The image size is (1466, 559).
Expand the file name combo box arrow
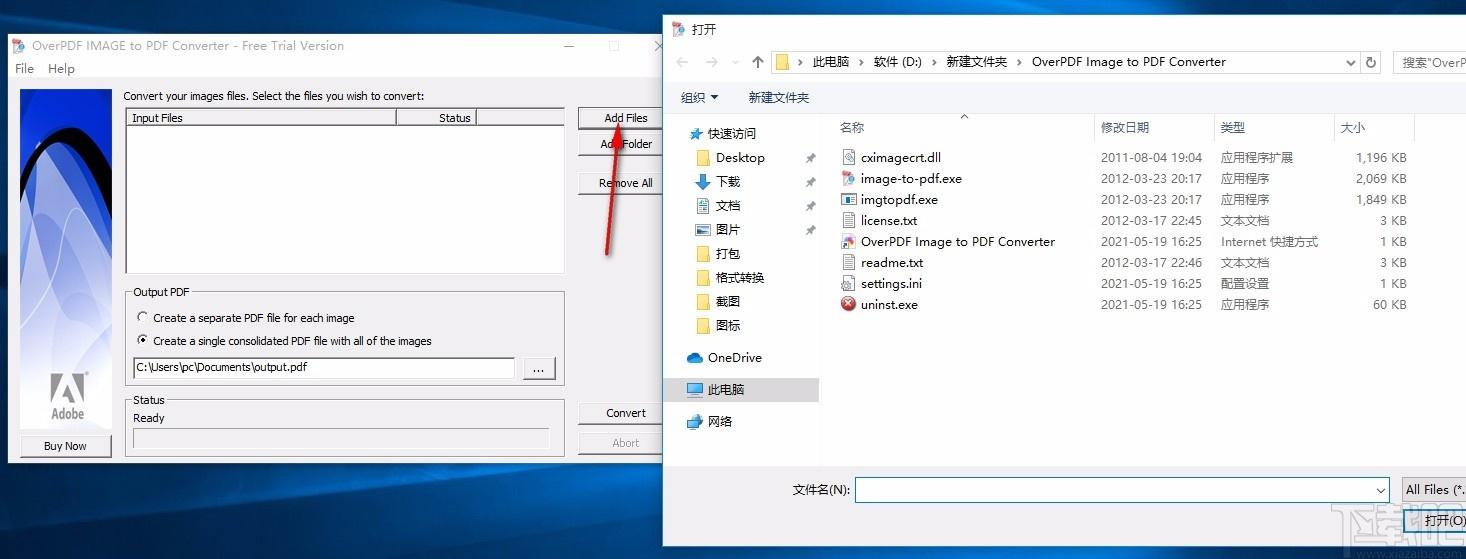click(1381, 490)
